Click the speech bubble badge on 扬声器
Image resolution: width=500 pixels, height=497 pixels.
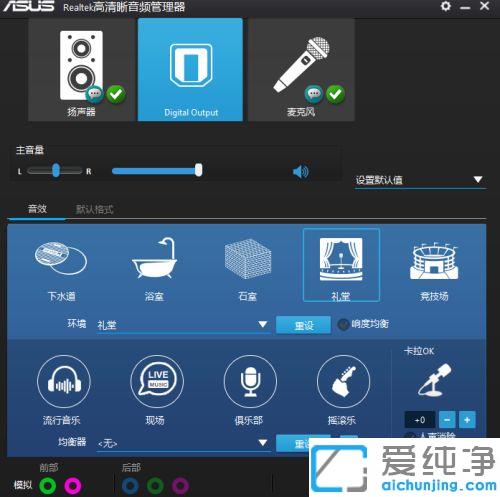[x=95, y=94]
